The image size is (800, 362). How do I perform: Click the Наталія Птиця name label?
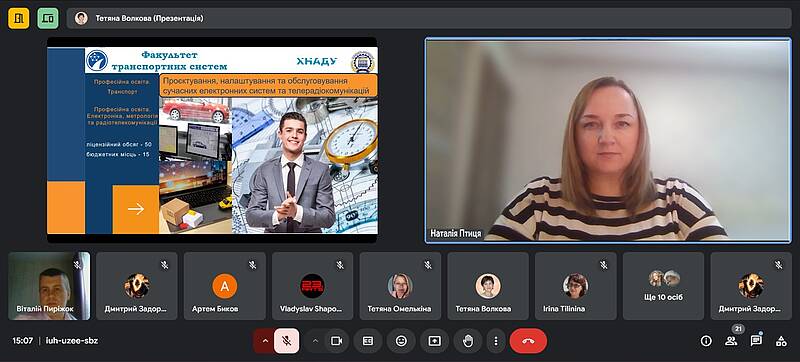click(456, 234)
